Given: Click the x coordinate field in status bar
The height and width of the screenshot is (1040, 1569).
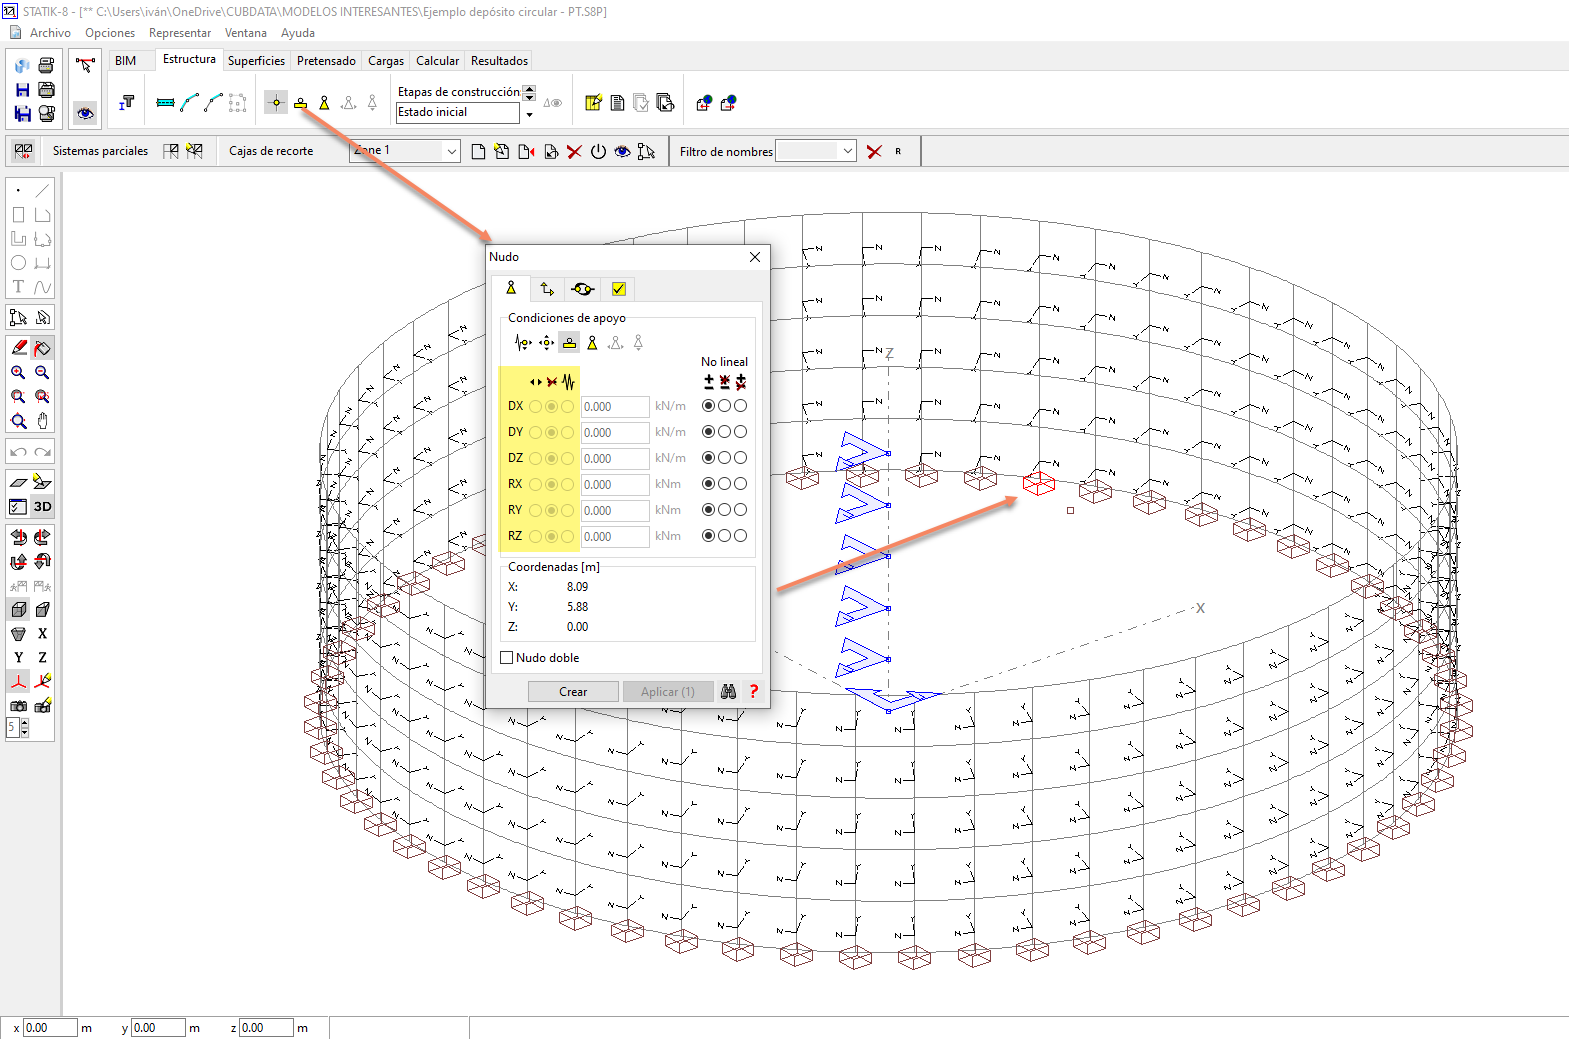Looking at the screenshot, I should coord(50,1028).
